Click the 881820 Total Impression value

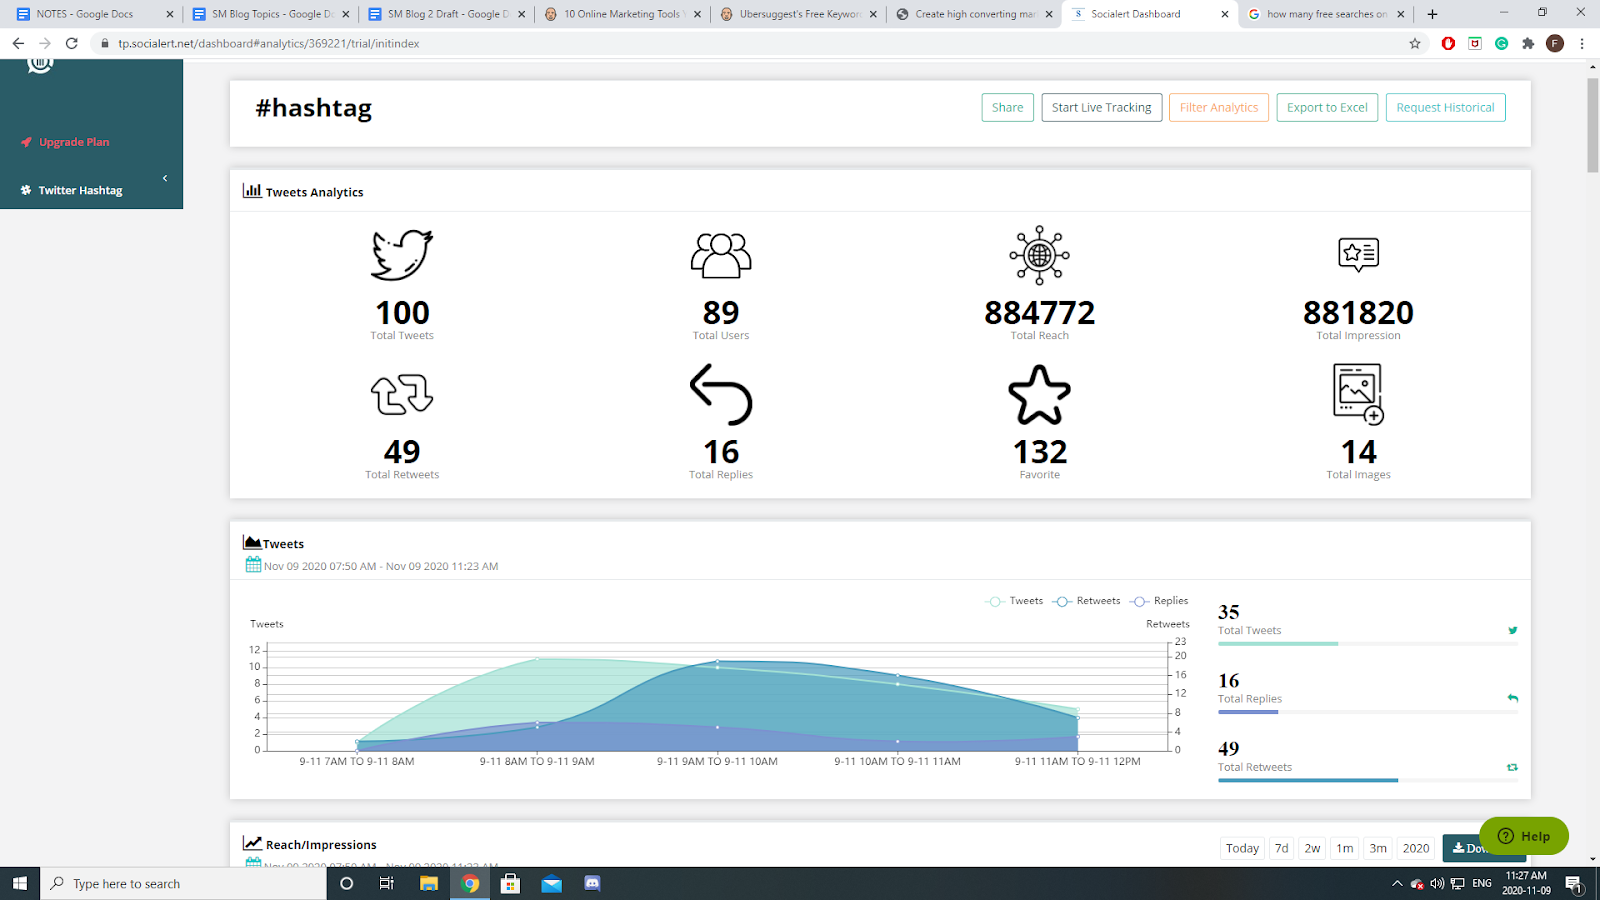pyautogui.click(x=1358, y=313)
